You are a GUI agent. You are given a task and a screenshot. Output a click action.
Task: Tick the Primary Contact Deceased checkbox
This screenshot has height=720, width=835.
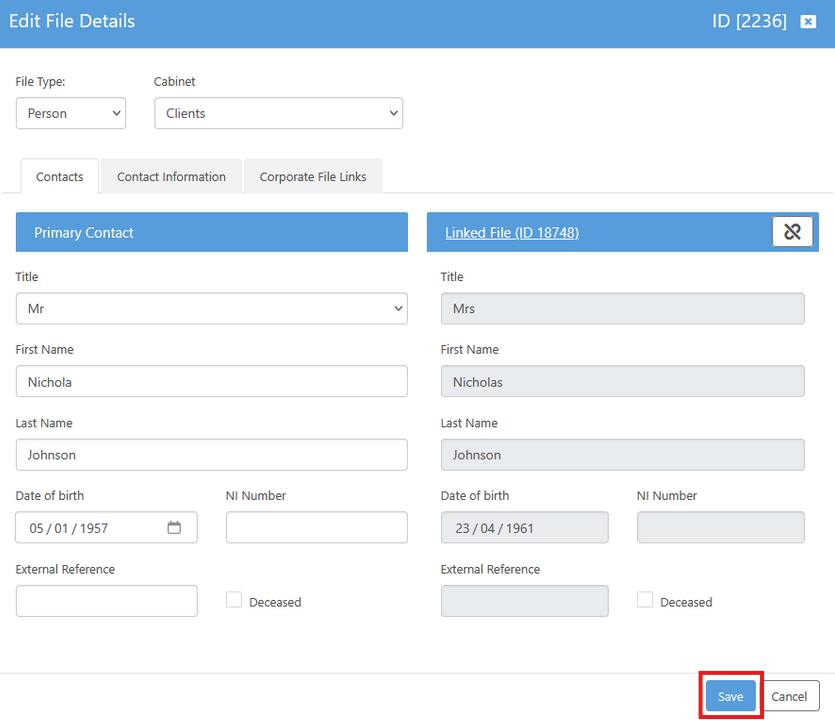234,600
